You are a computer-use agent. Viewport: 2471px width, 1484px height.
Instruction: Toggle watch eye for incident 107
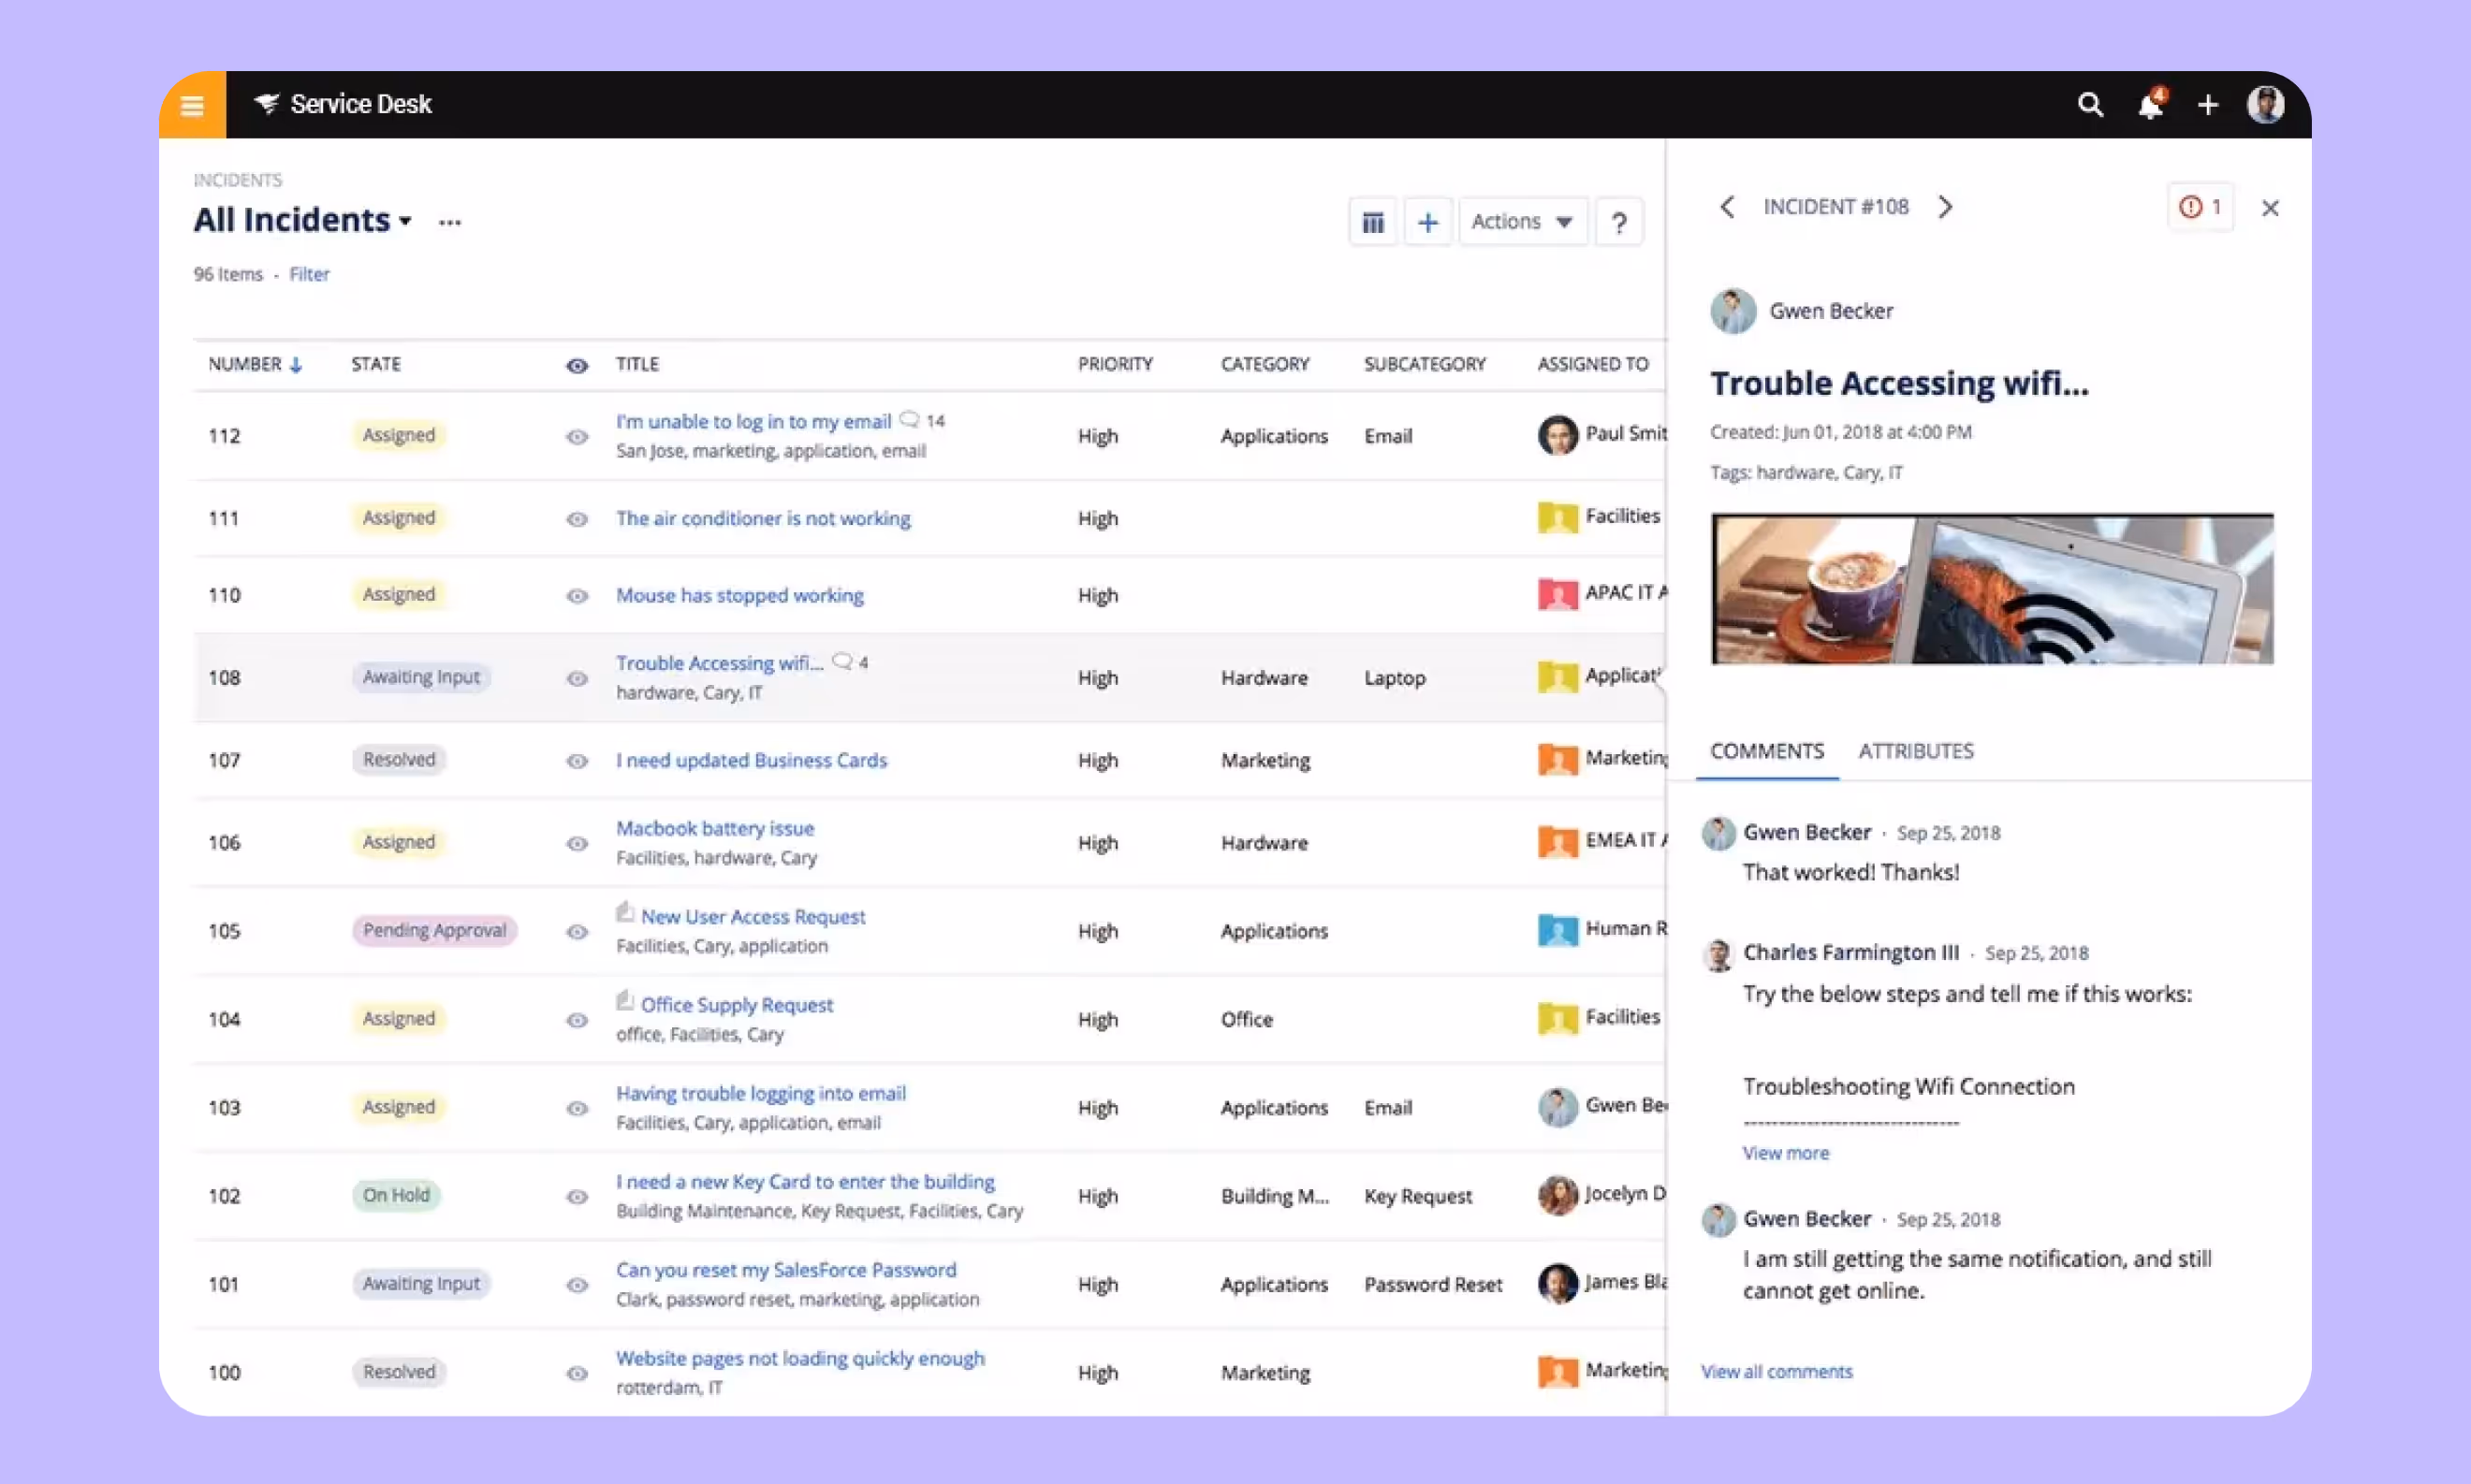(577, 761)
